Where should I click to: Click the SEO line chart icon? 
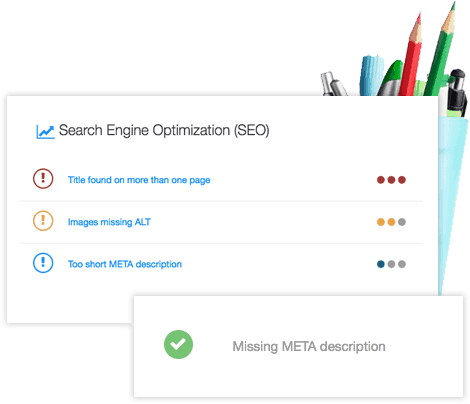coord(45,132)
